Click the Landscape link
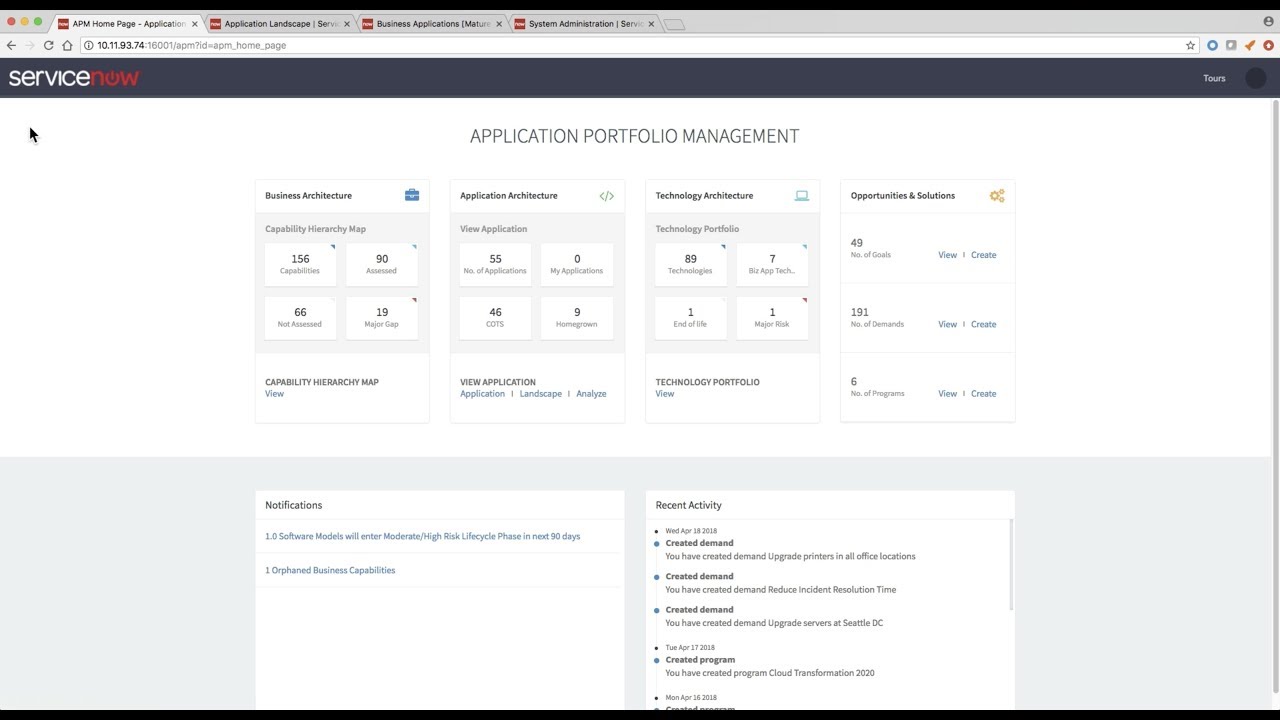1280x720 pixels. [540, 394]
